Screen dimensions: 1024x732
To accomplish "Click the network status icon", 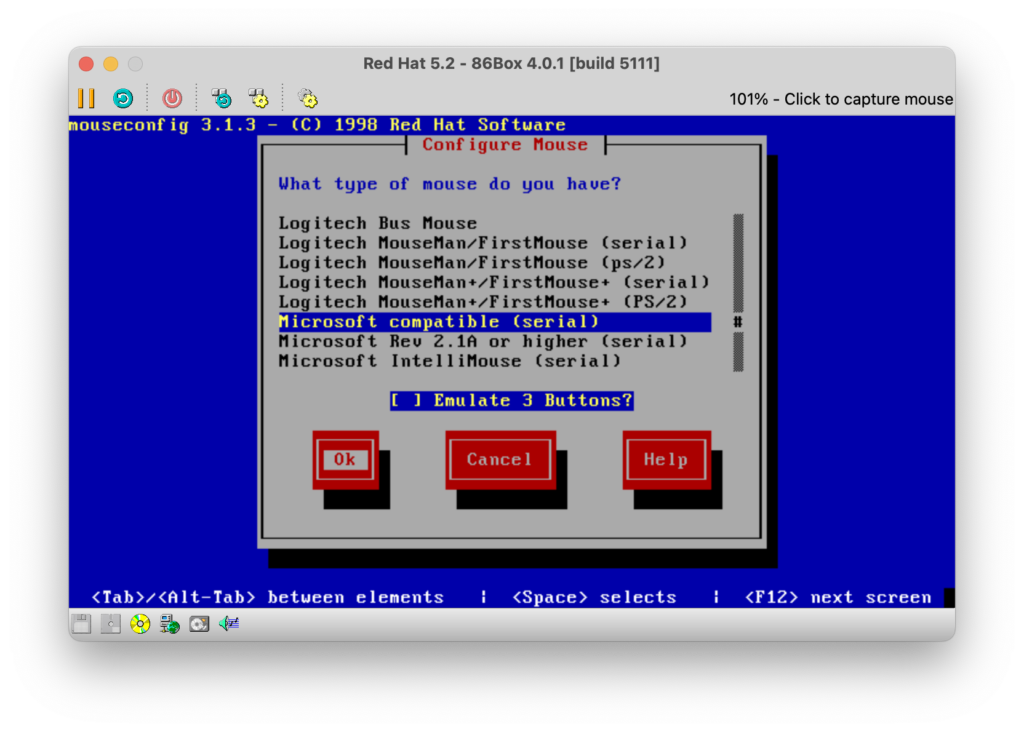I will coord(169,624).
